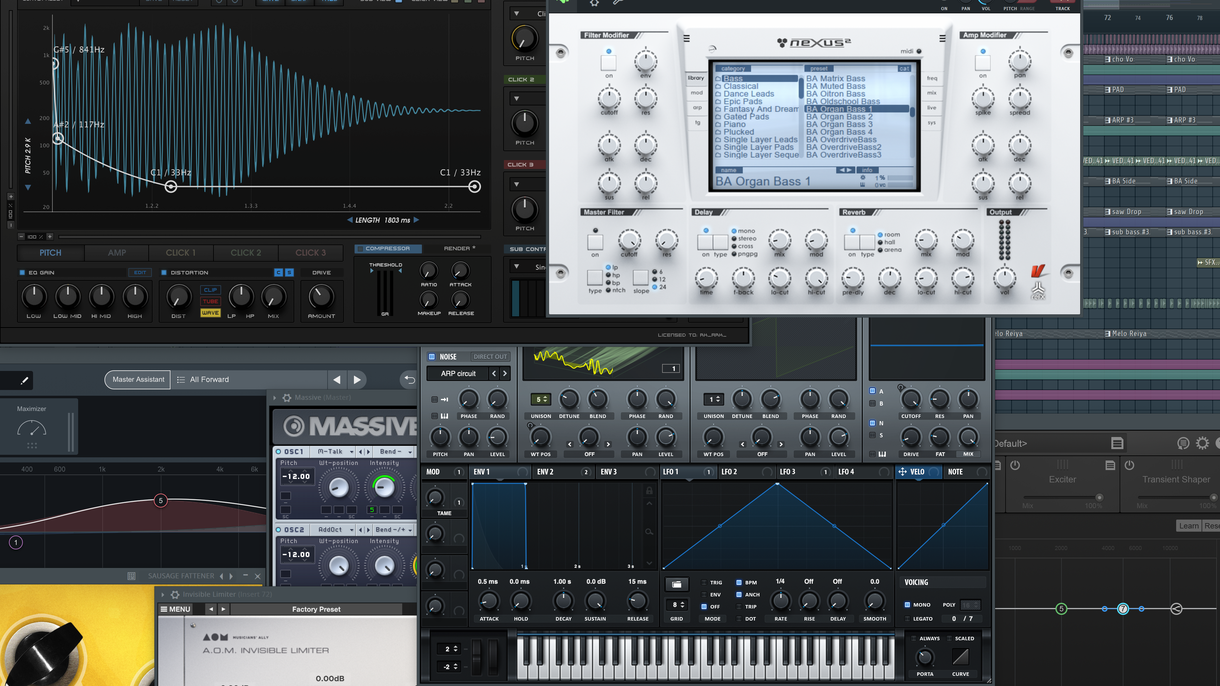Select the hall reverb type radio

pyautogui.click(x=880, y=242)
